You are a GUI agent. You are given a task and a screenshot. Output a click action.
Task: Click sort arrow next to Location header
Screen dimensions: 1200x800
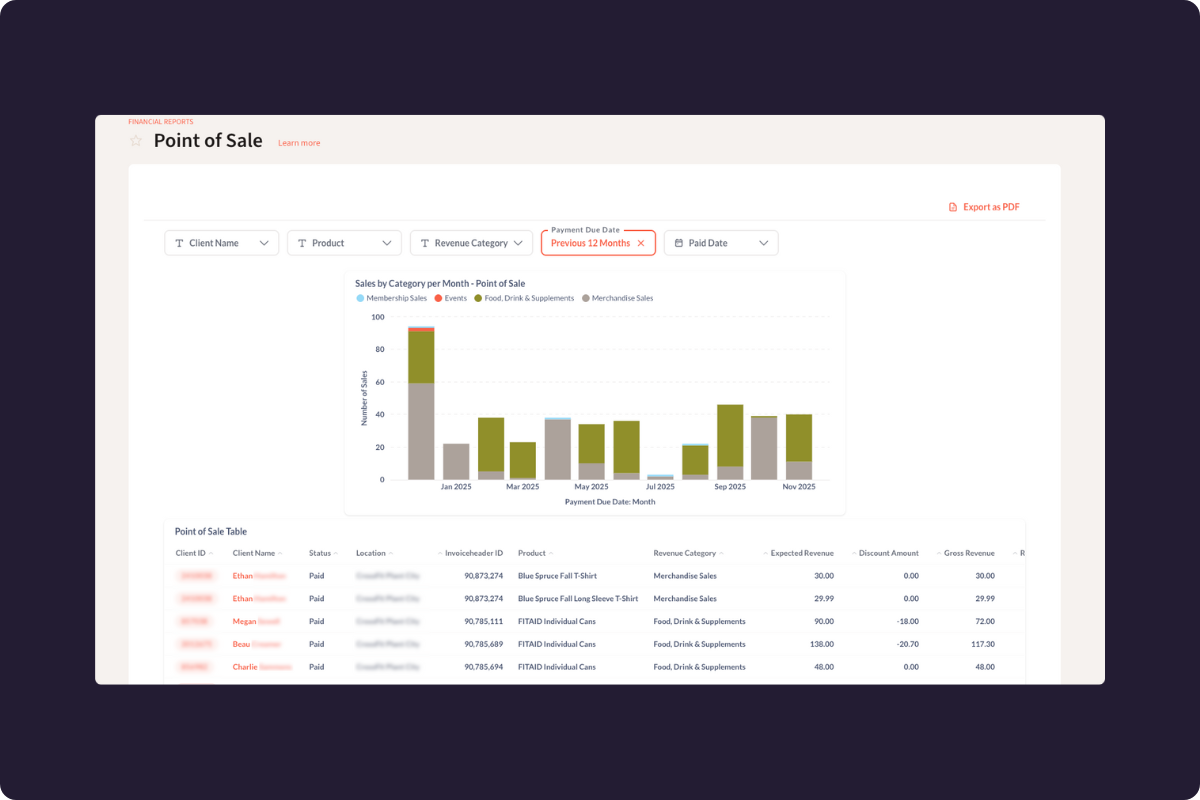(391, 553)
